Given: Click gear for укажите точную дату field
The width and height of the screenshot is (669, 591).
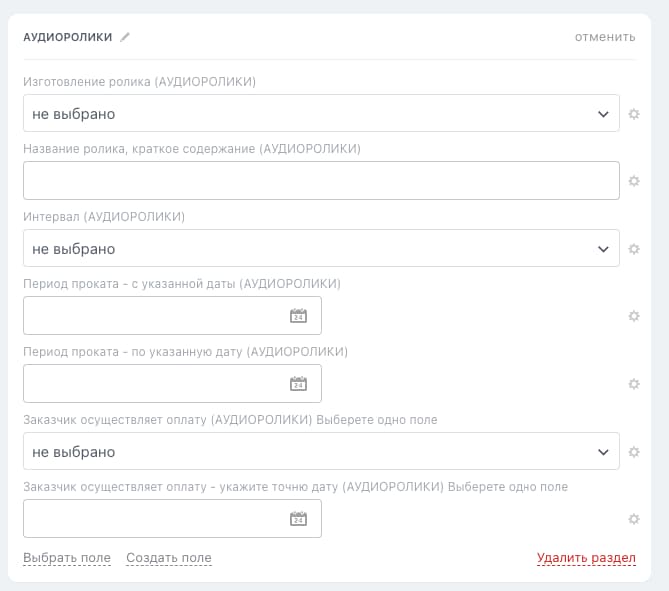Looking at the screenshot, I should point(633,519).
